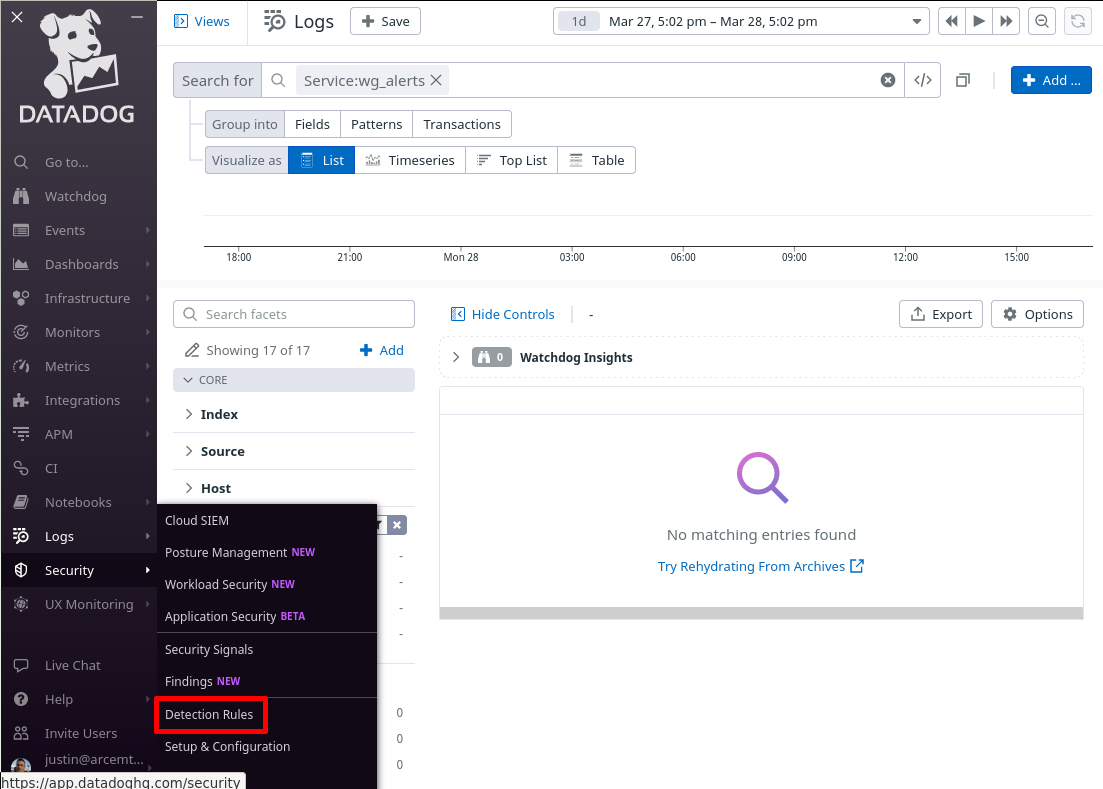Open the Options menu

coord(1038,314)
